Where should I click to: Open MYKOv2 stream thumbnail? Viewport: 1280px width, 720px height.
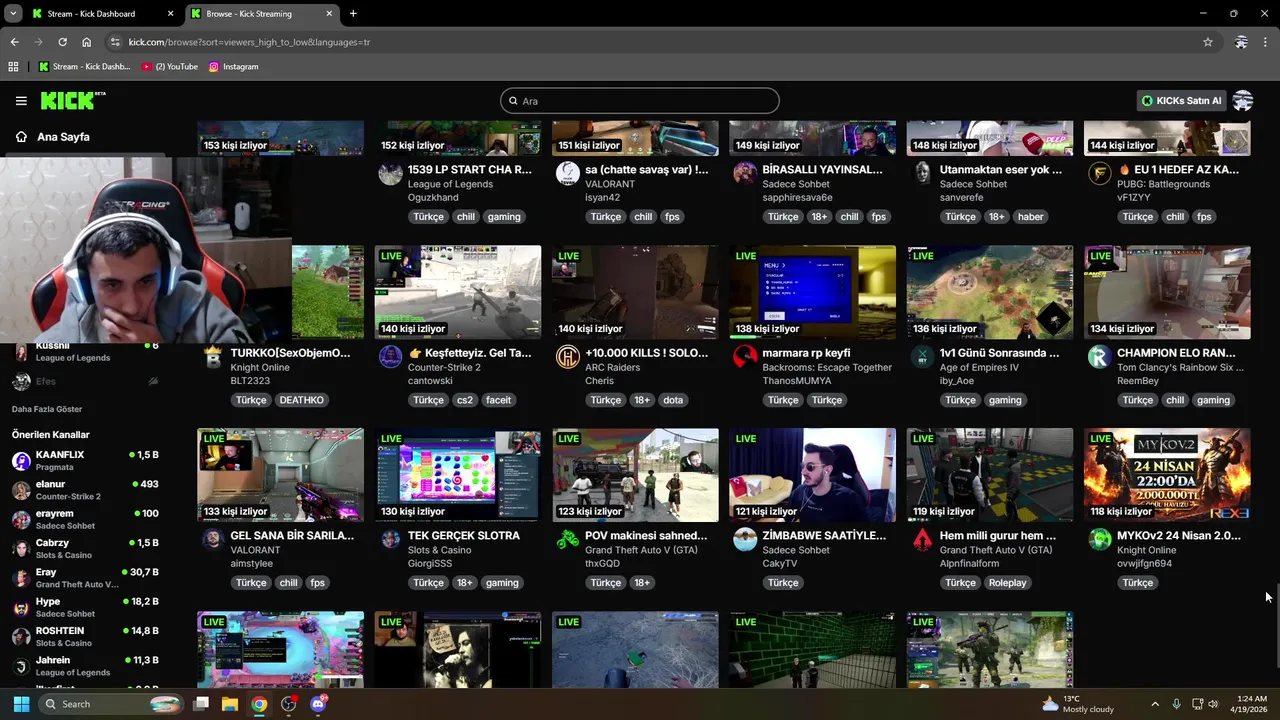point(1167,476)
